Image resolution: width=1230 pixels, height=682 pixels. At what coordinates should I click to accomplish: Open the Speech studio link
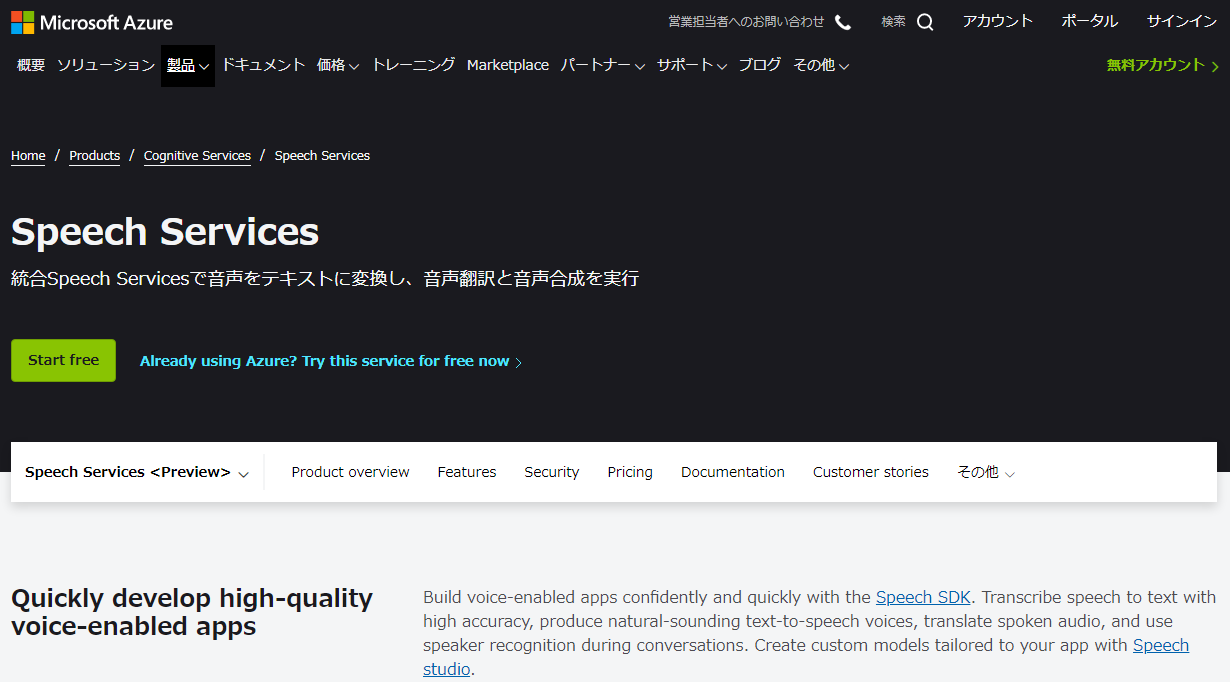(x=1161, y=645)
